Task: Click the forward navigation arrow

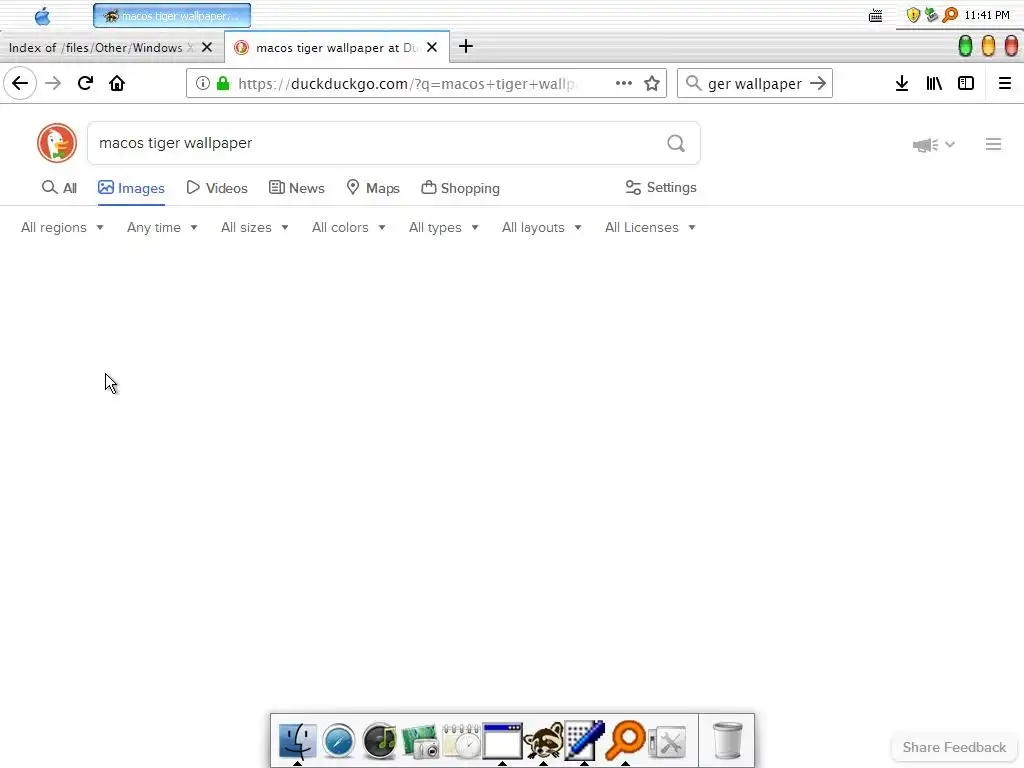Action: click(x=53, y=84)
